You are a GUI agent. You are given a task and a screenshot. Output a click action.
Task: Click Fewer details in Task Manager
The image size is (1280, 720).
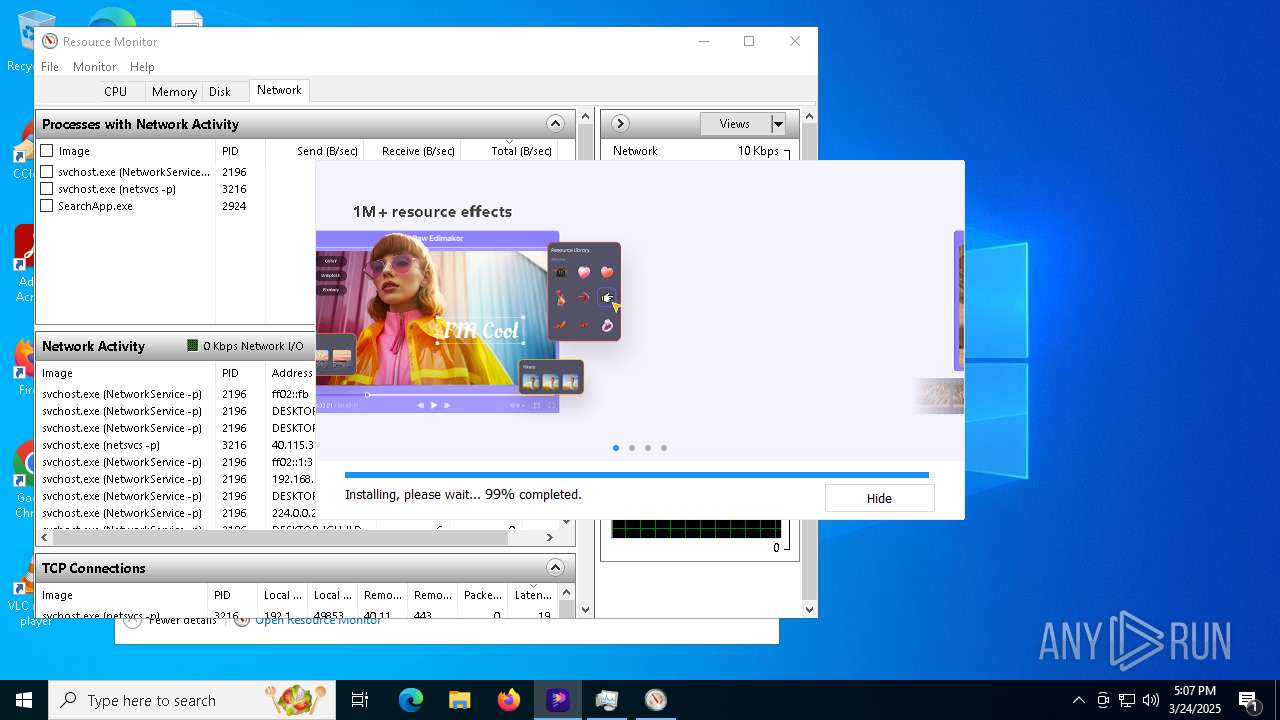pos(182,621)
